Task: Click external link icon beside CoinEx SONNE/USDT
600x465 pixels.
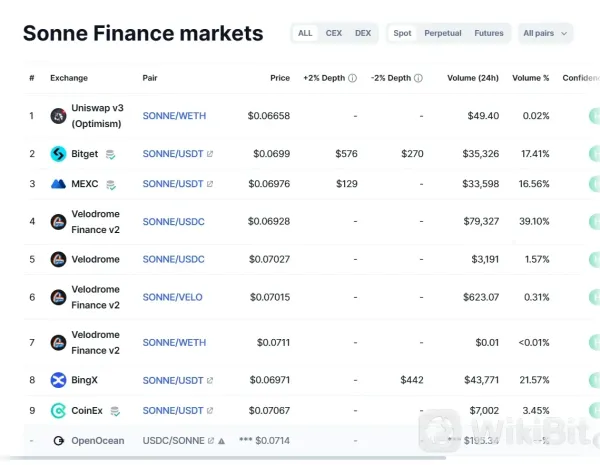Action: pos(210,411)
